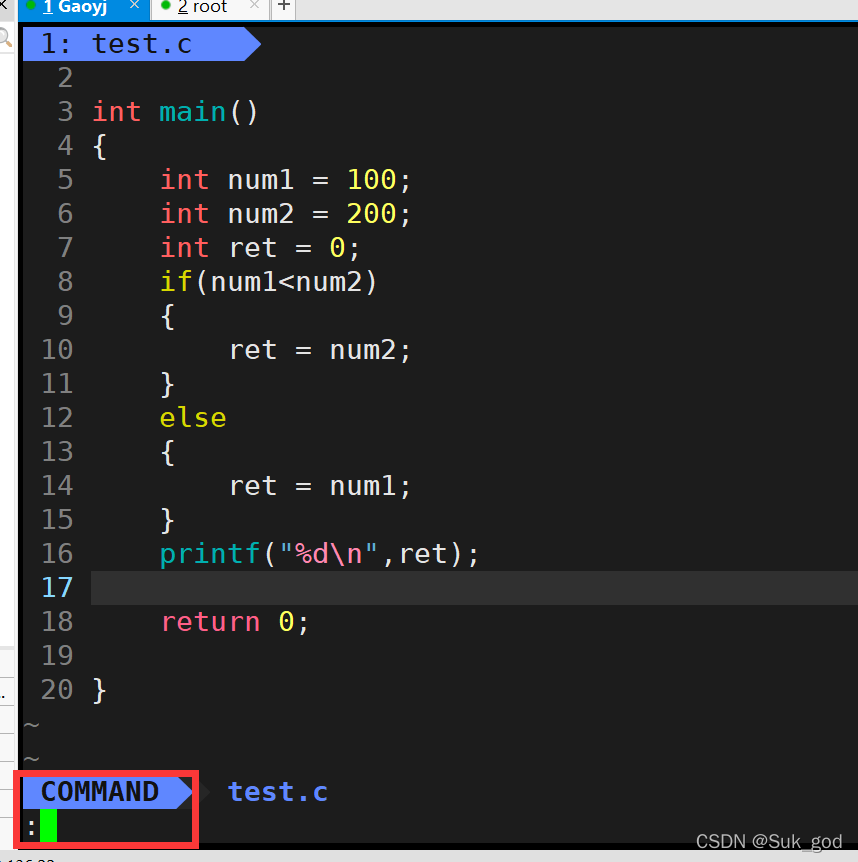Click 'return 0;' on line 18
Image resolution: width=858 pixels, height=862 pixels.
(x=235, y=622)
